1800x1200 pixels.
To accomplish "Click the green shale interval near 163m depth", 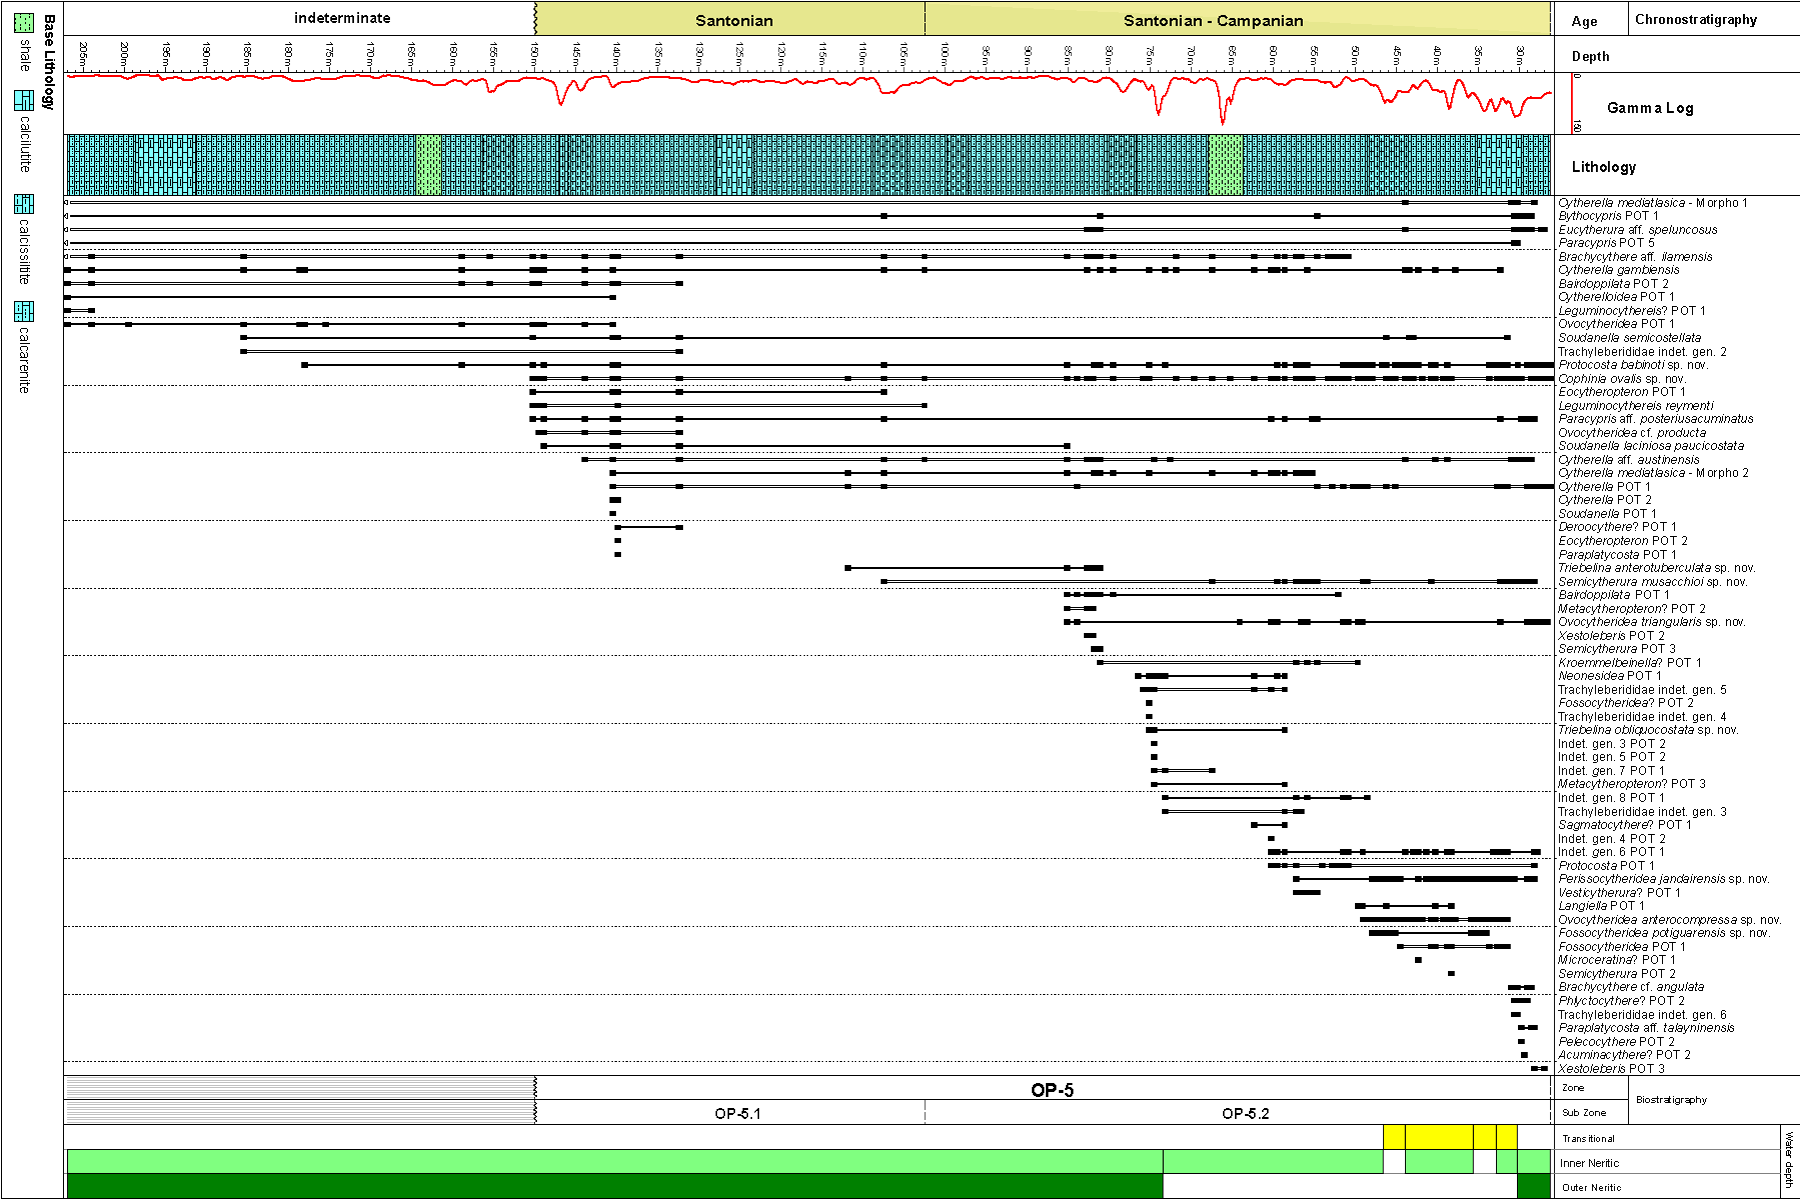I will click(428, 165).
